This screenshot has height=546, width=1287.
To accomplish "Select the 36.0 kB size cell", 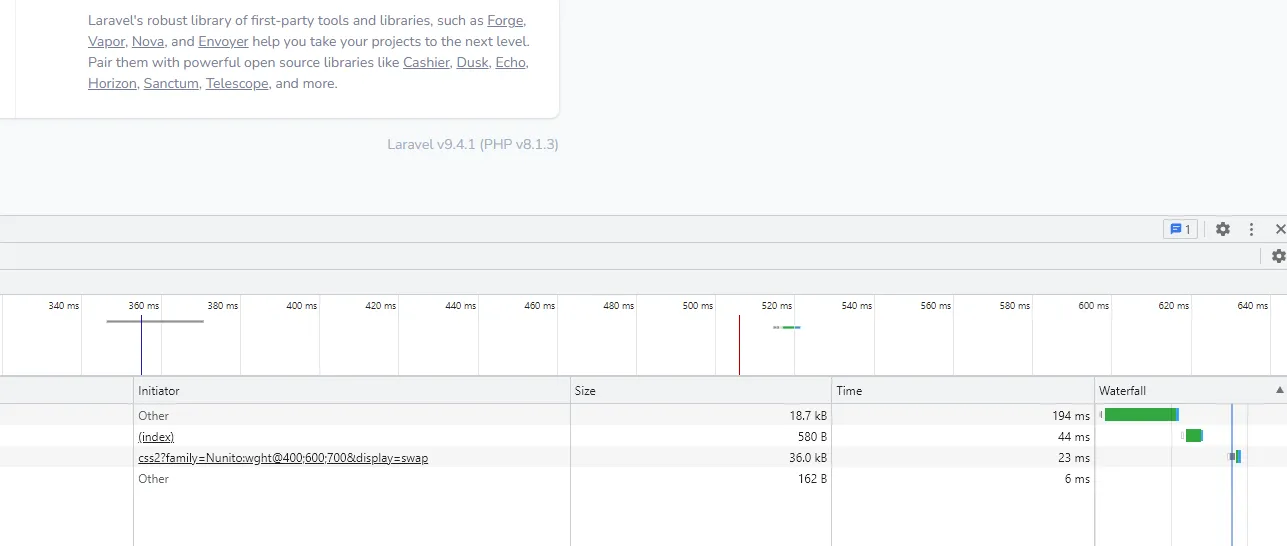I will (701, 457).
